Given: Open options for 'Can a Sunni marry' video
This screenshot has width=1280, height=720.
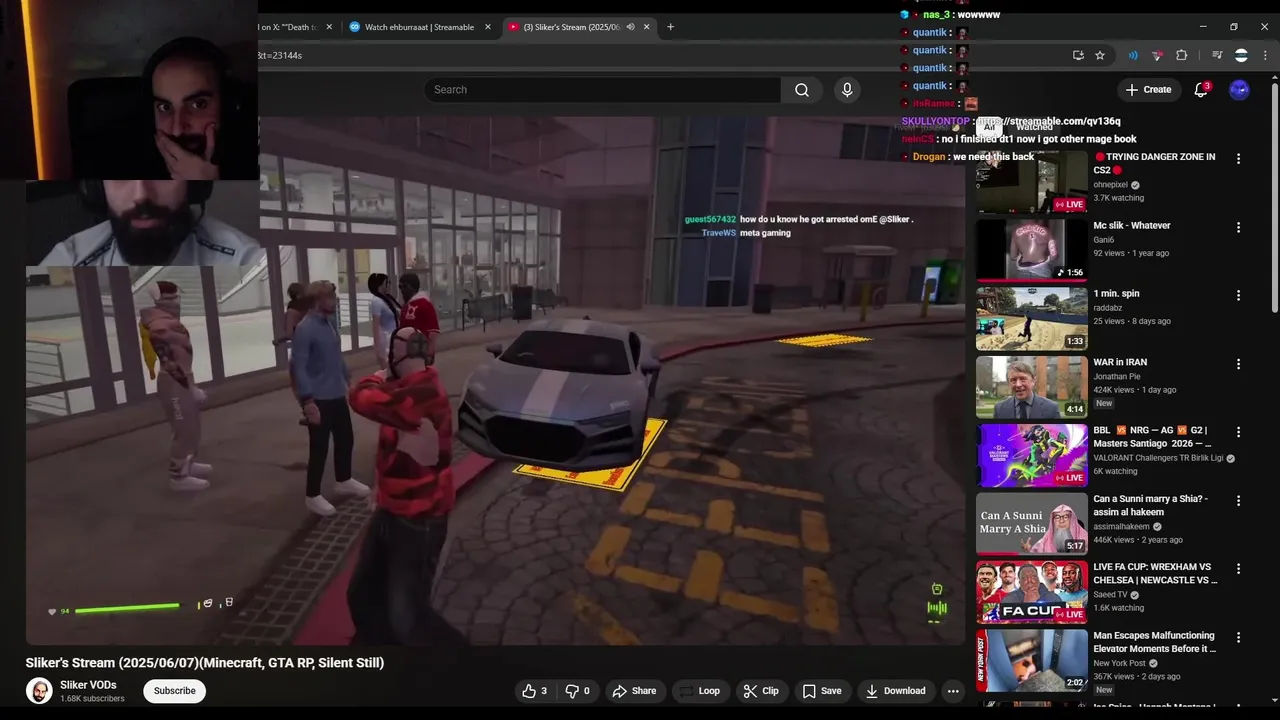Looking at the screenshot, I should click(1238, 500).
